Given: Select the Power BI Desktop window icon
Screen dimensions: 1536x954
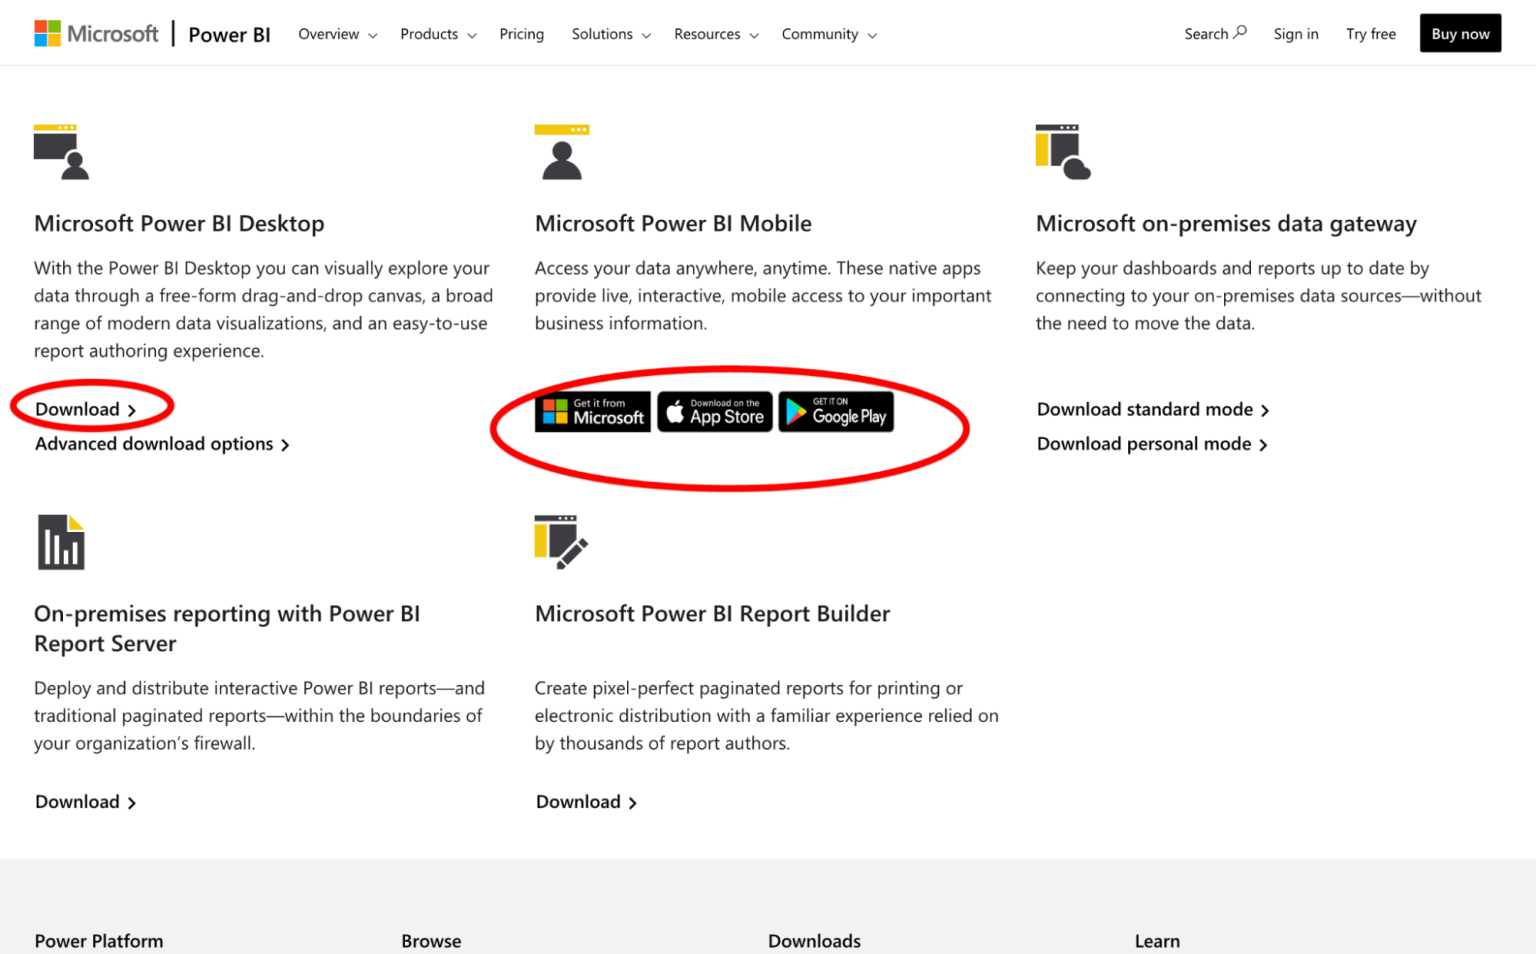Looking at the screenshot, I should pyautogui.click(x=61, y=152).
